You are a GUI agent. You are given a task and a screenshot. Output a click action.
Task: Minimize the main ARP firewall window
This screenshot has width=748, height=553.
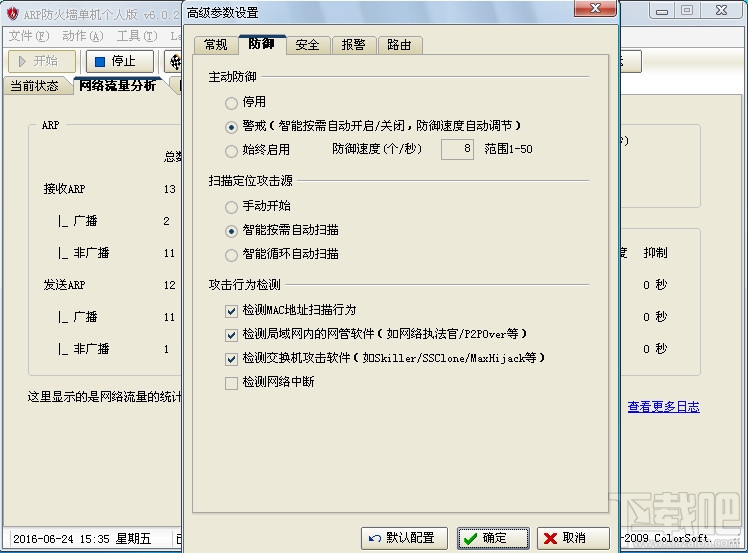click(662, 10)
